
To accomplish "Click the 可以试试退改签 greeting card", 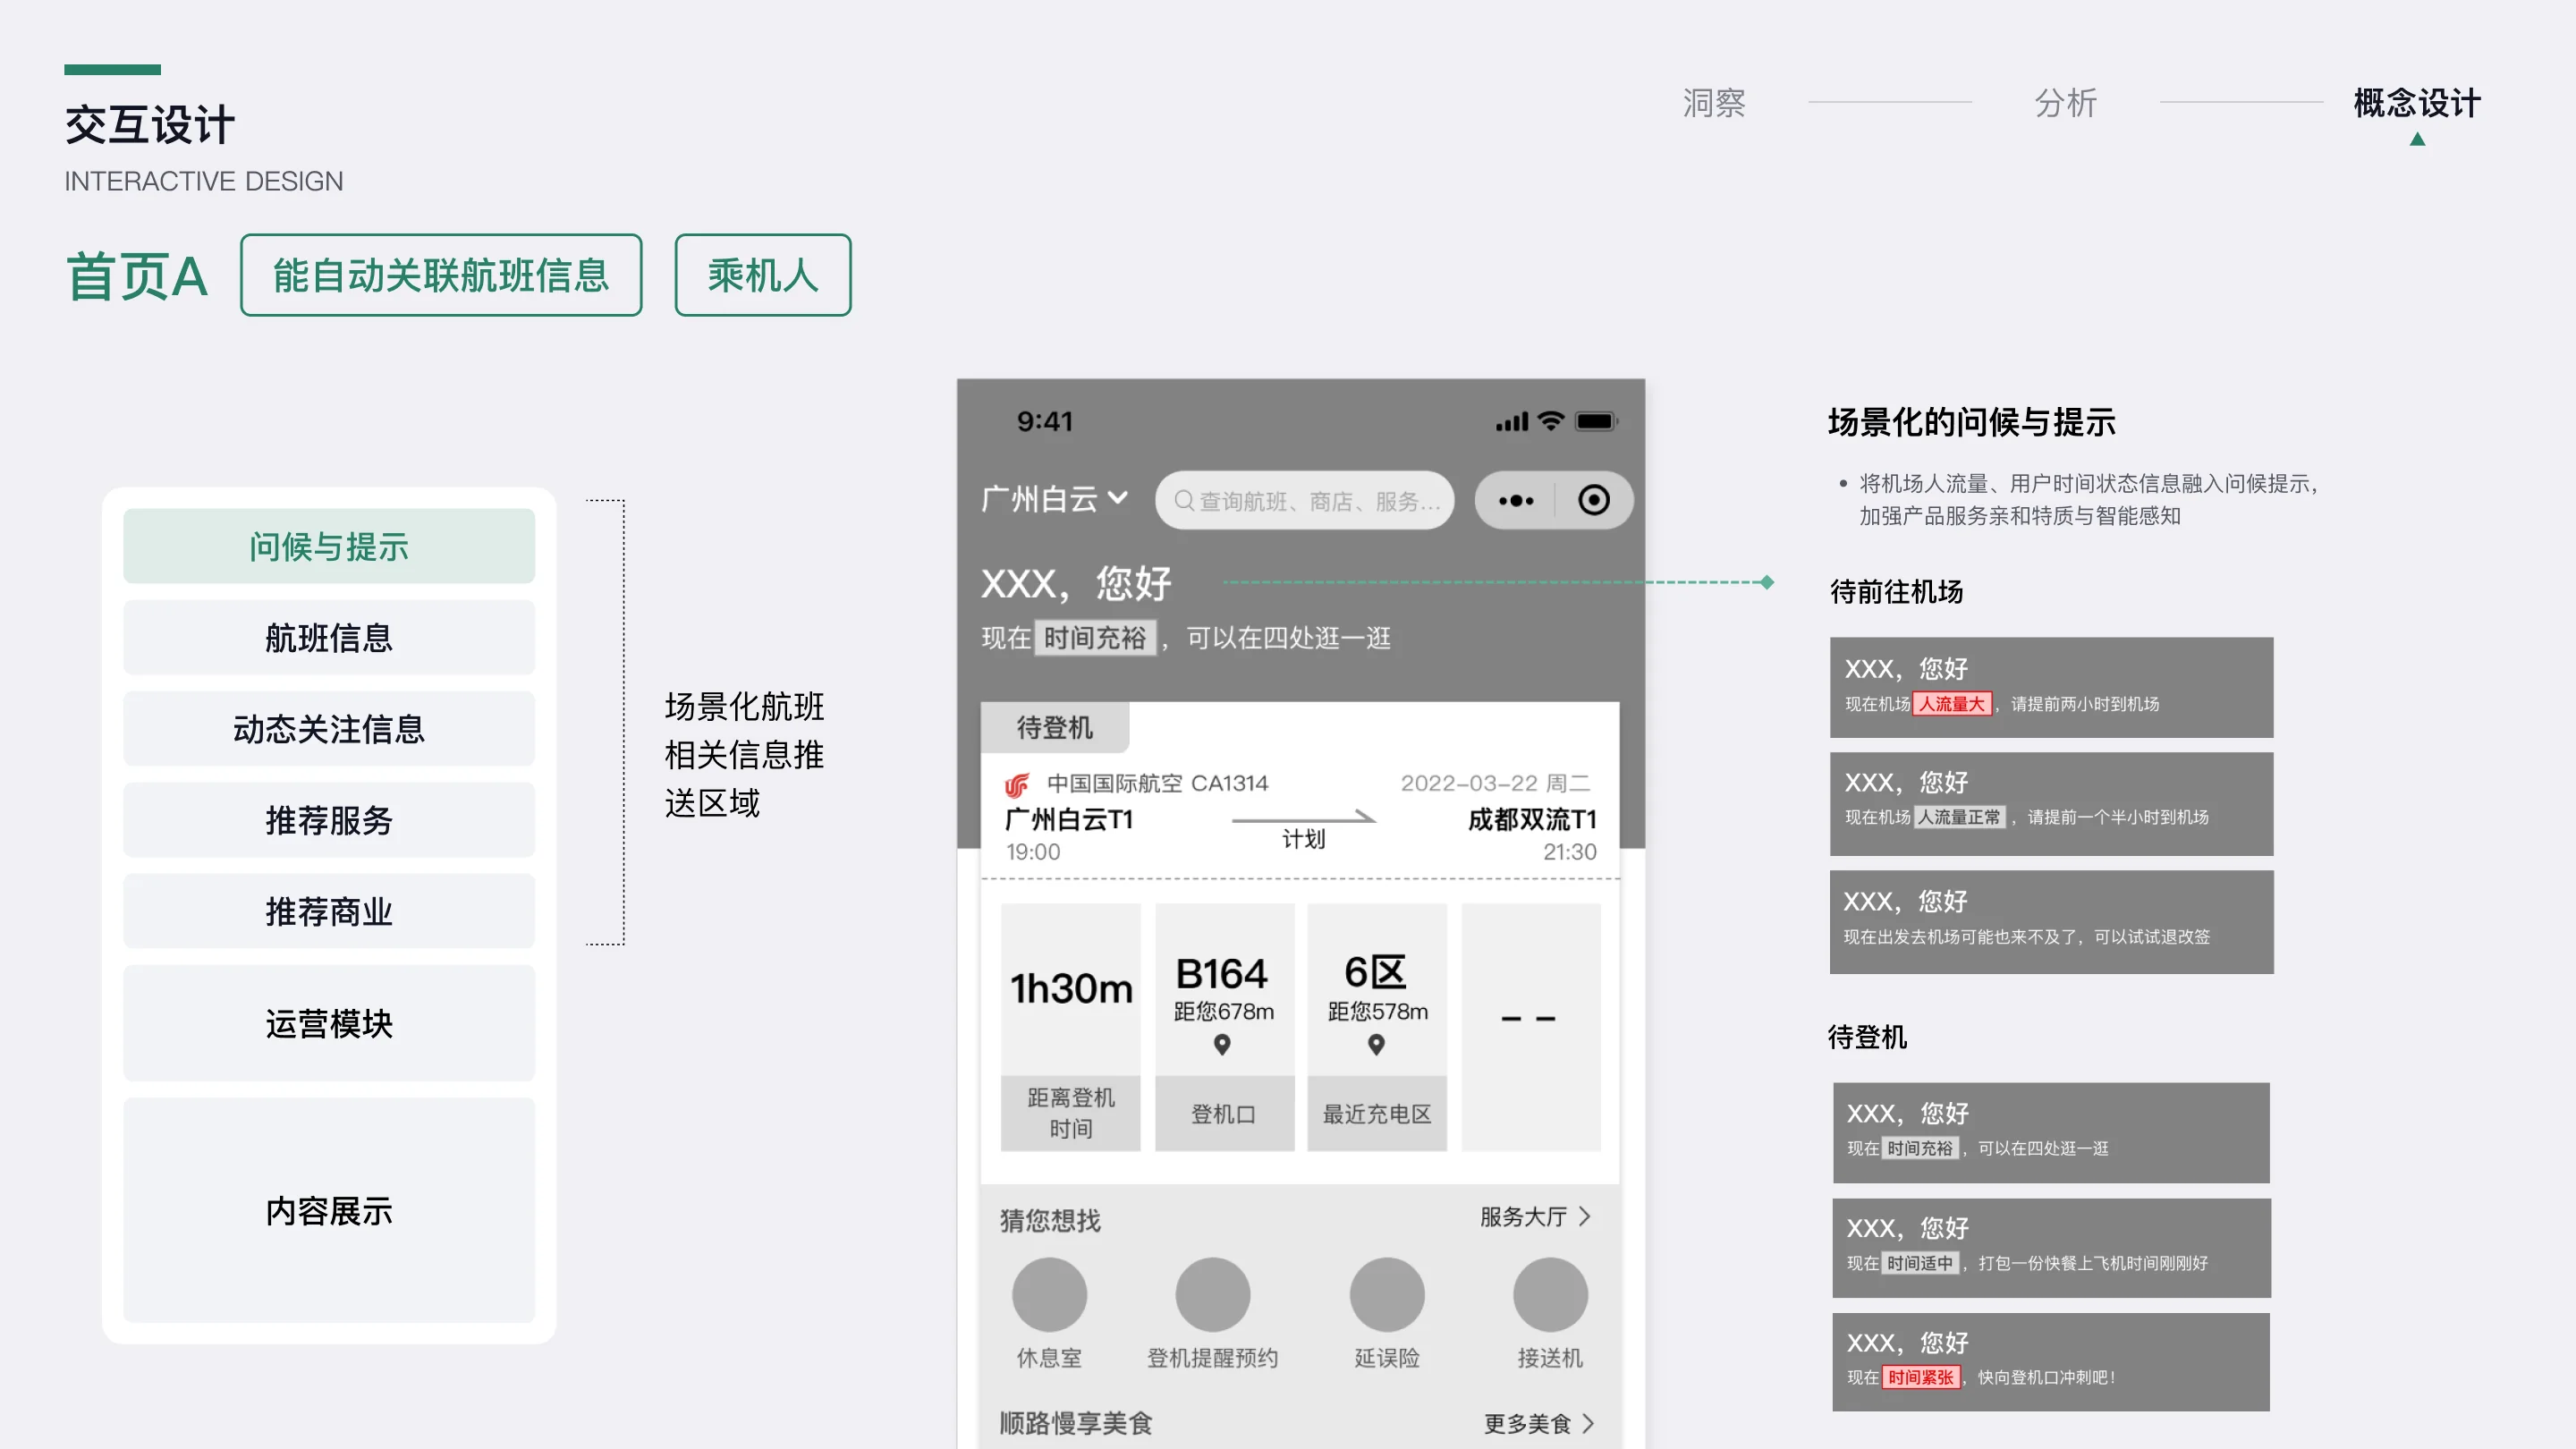I will [2051, 921].
